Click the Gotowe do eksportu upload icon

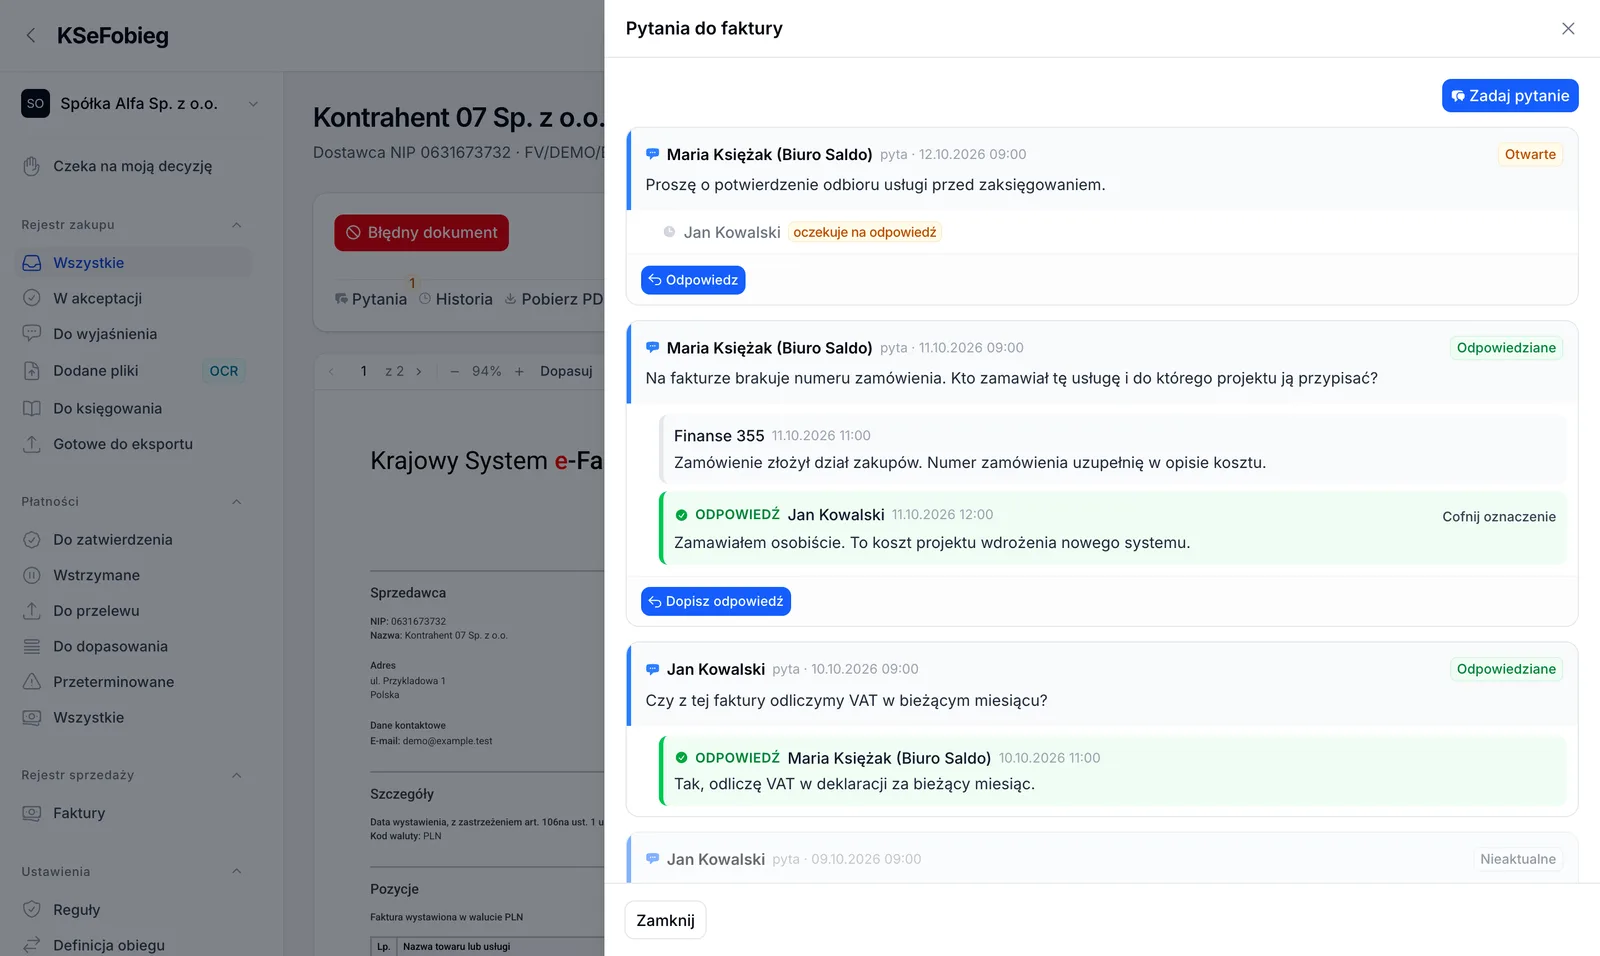tap(32, 444)
